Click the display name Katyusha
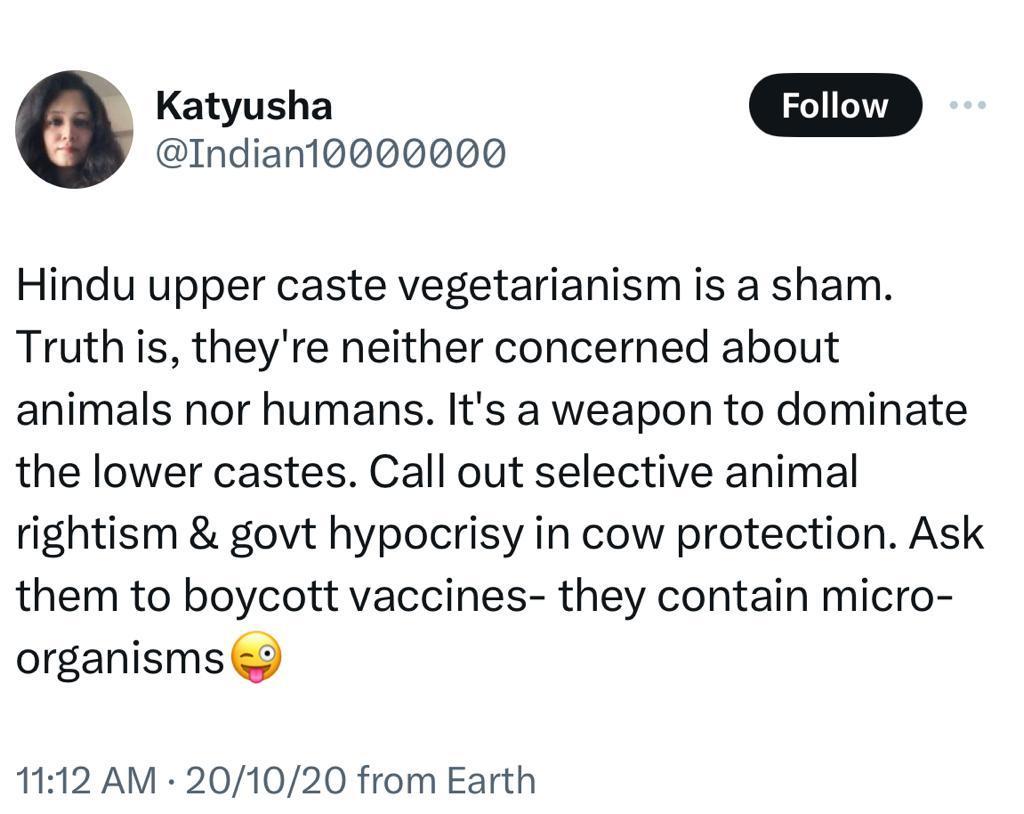The width and height of the screenshot is (1024, 814). (244, 105)
